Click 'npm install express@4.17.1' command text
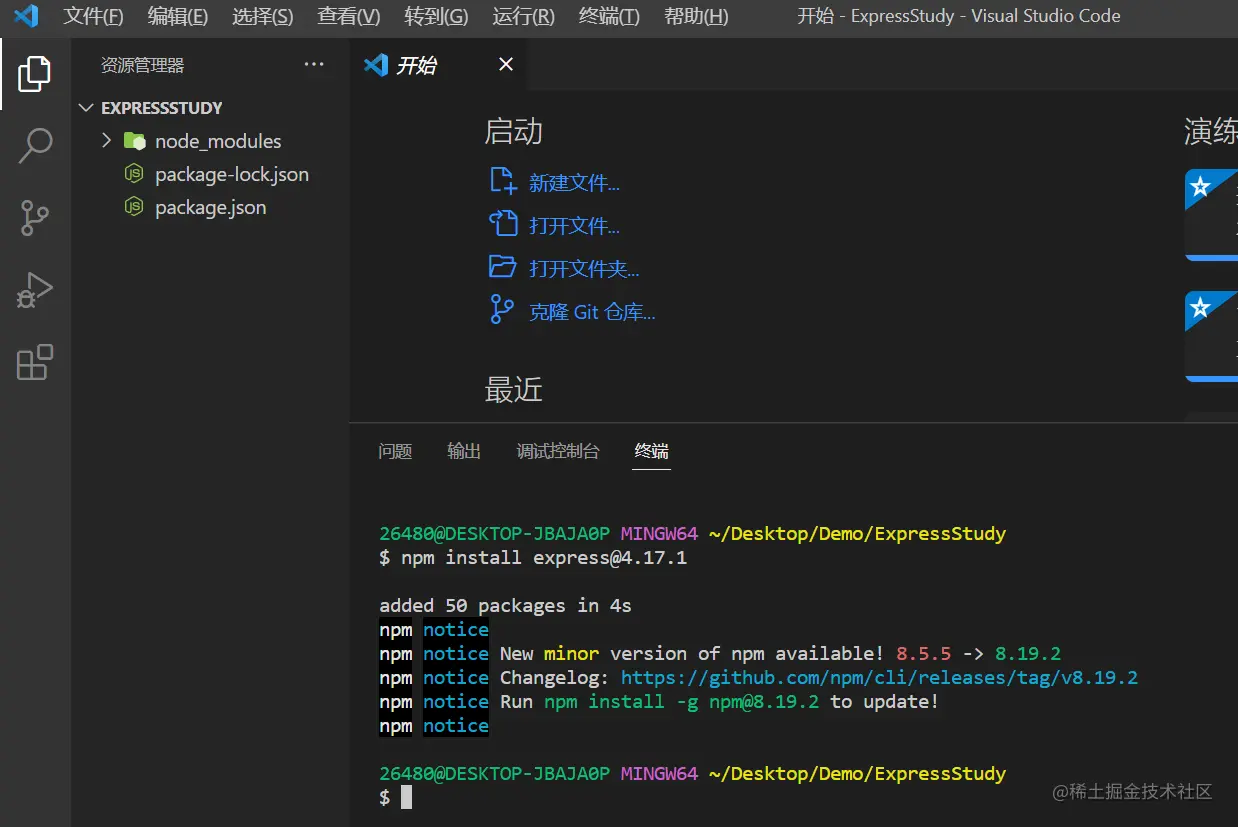This screenshot has width=1238, height=827. [x=544, y=558]
